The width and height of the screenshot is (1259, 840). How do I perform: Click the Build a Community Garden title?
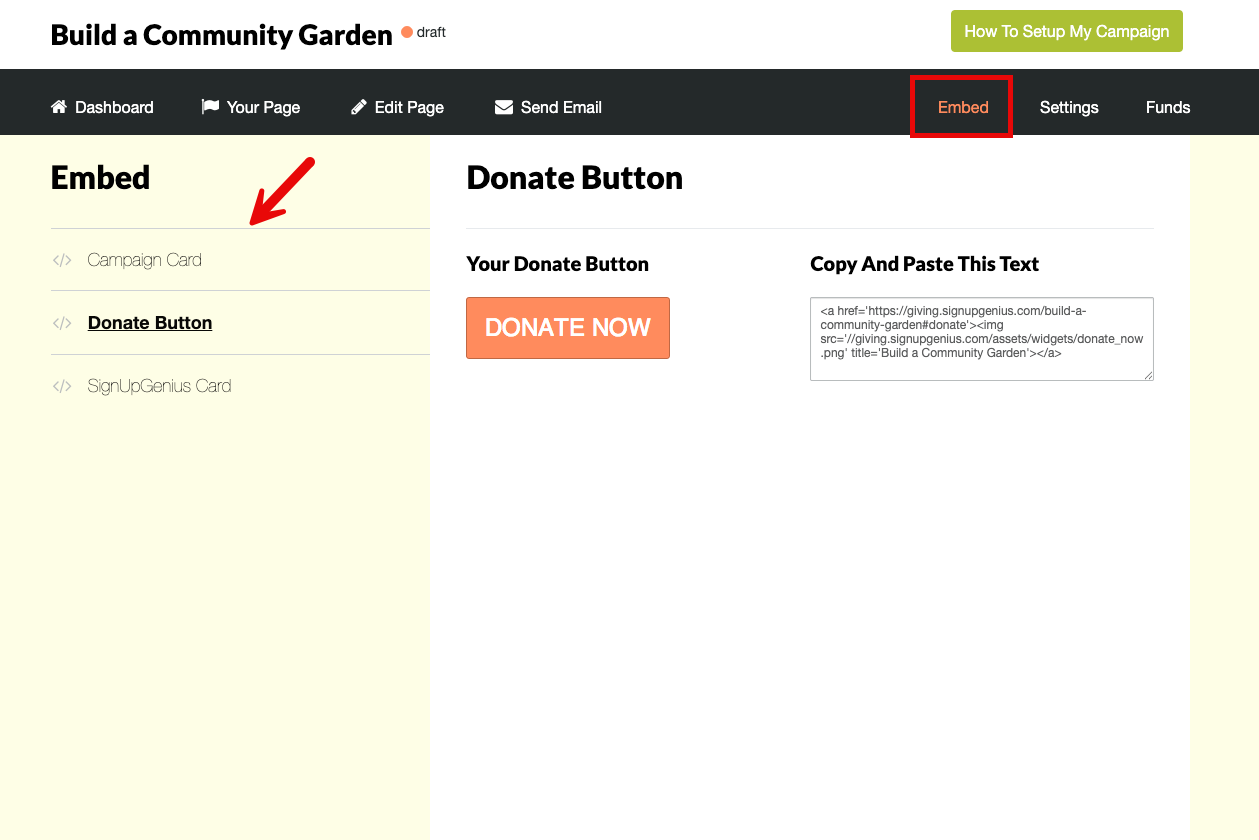click(221, 35)
